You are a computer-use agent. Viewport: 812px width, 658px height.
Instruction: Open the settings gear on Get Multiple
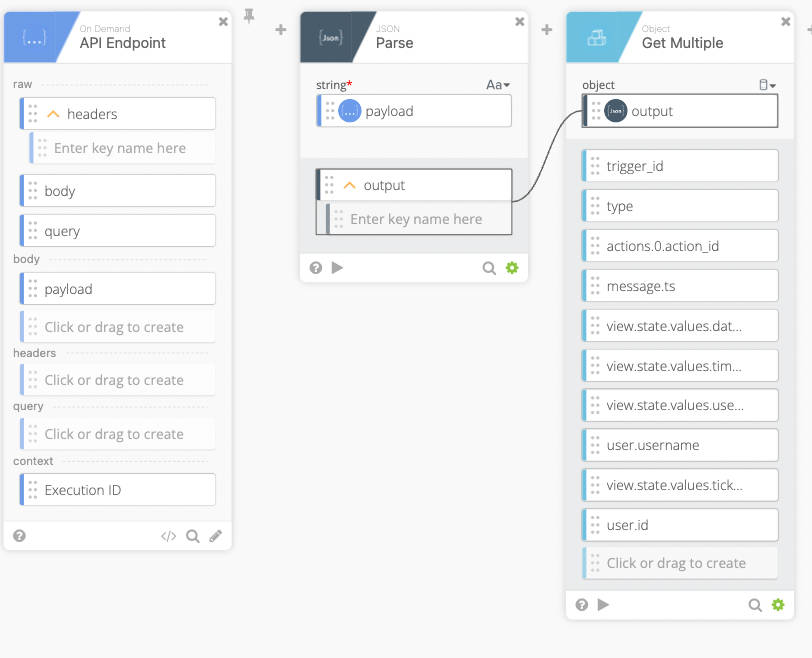click(778, 604)
